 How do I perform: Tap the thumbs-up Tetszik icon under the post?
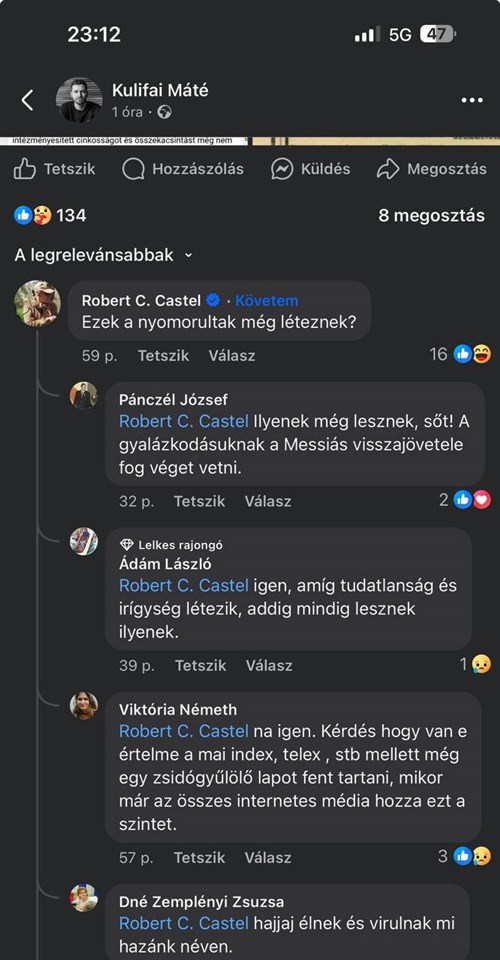[x=24, y=169]
